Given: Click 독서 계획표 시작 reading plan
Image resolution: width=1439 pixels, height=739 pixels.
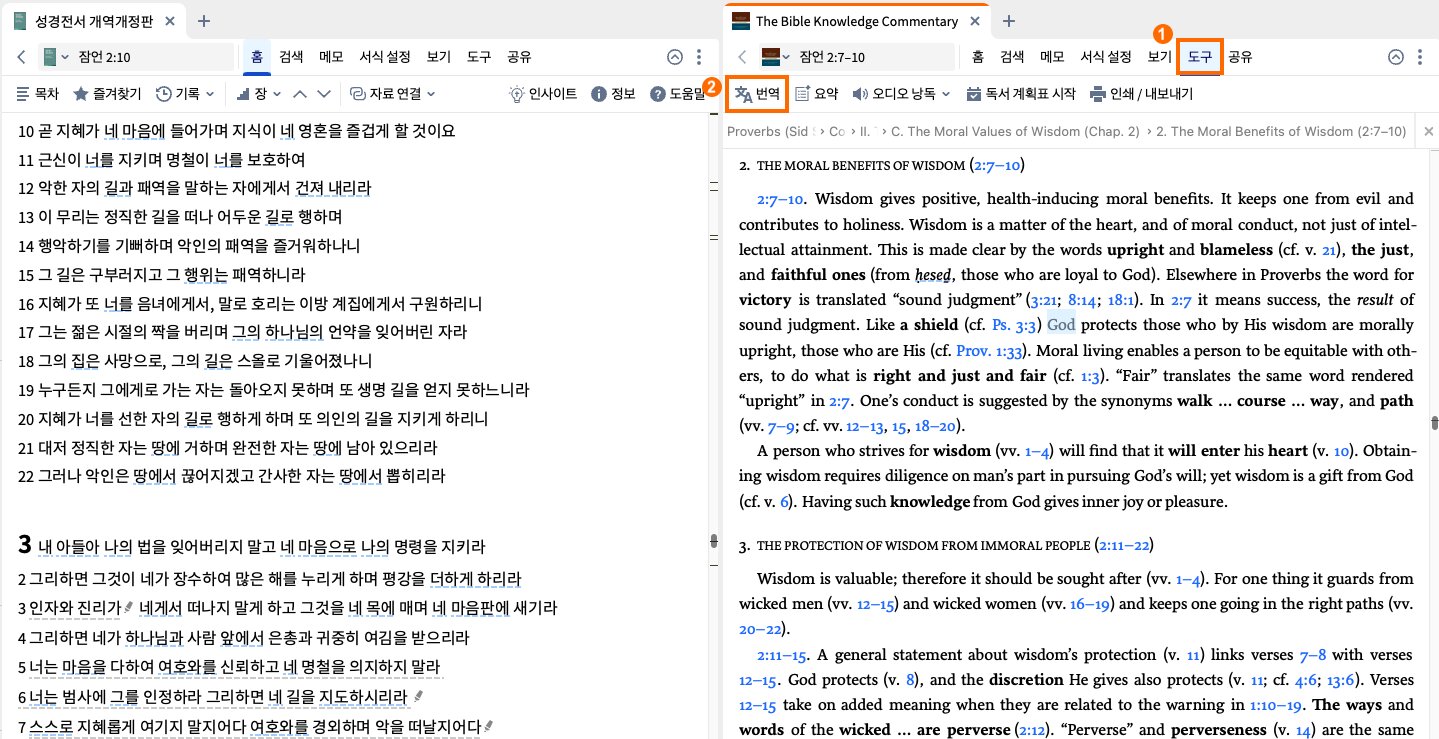Looking at the screenshot, I should pos(1021,94).
